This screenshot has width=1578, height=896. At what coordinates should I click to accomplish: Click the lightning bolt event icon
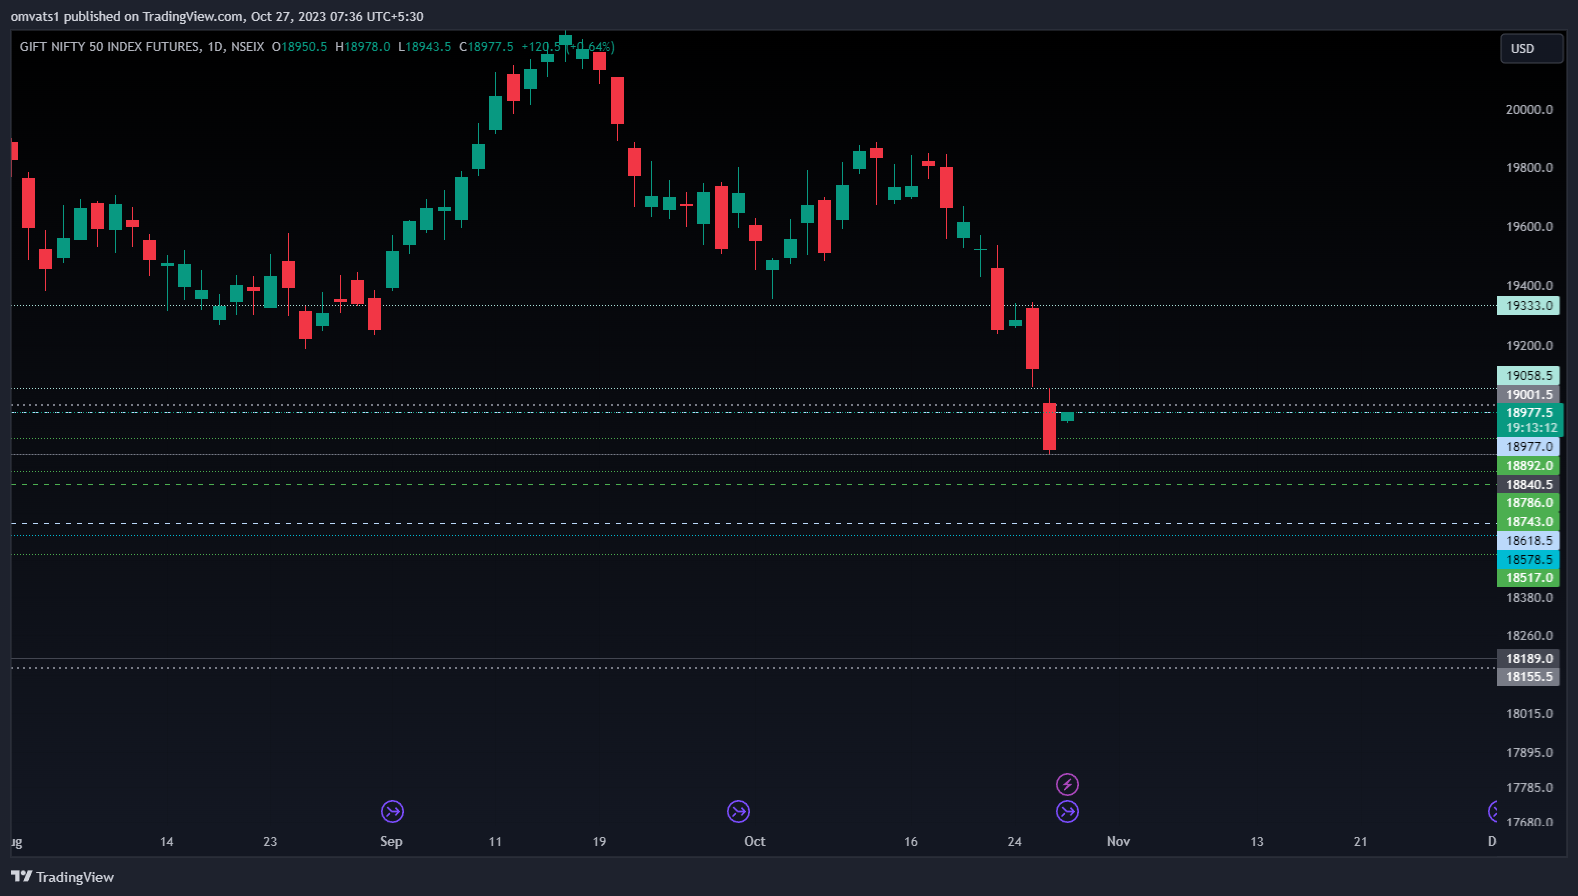click(1067, 784)
